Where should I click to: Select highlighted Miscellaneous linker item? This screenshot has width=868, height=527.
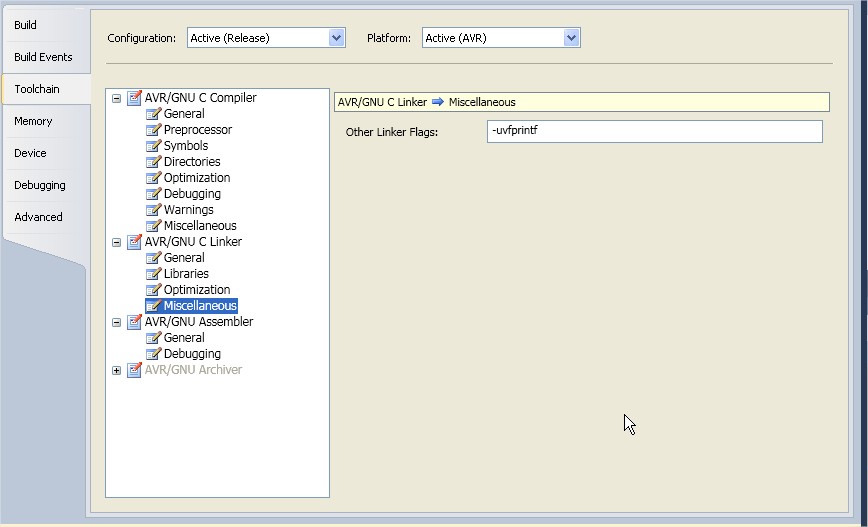(x=200, y=306)
